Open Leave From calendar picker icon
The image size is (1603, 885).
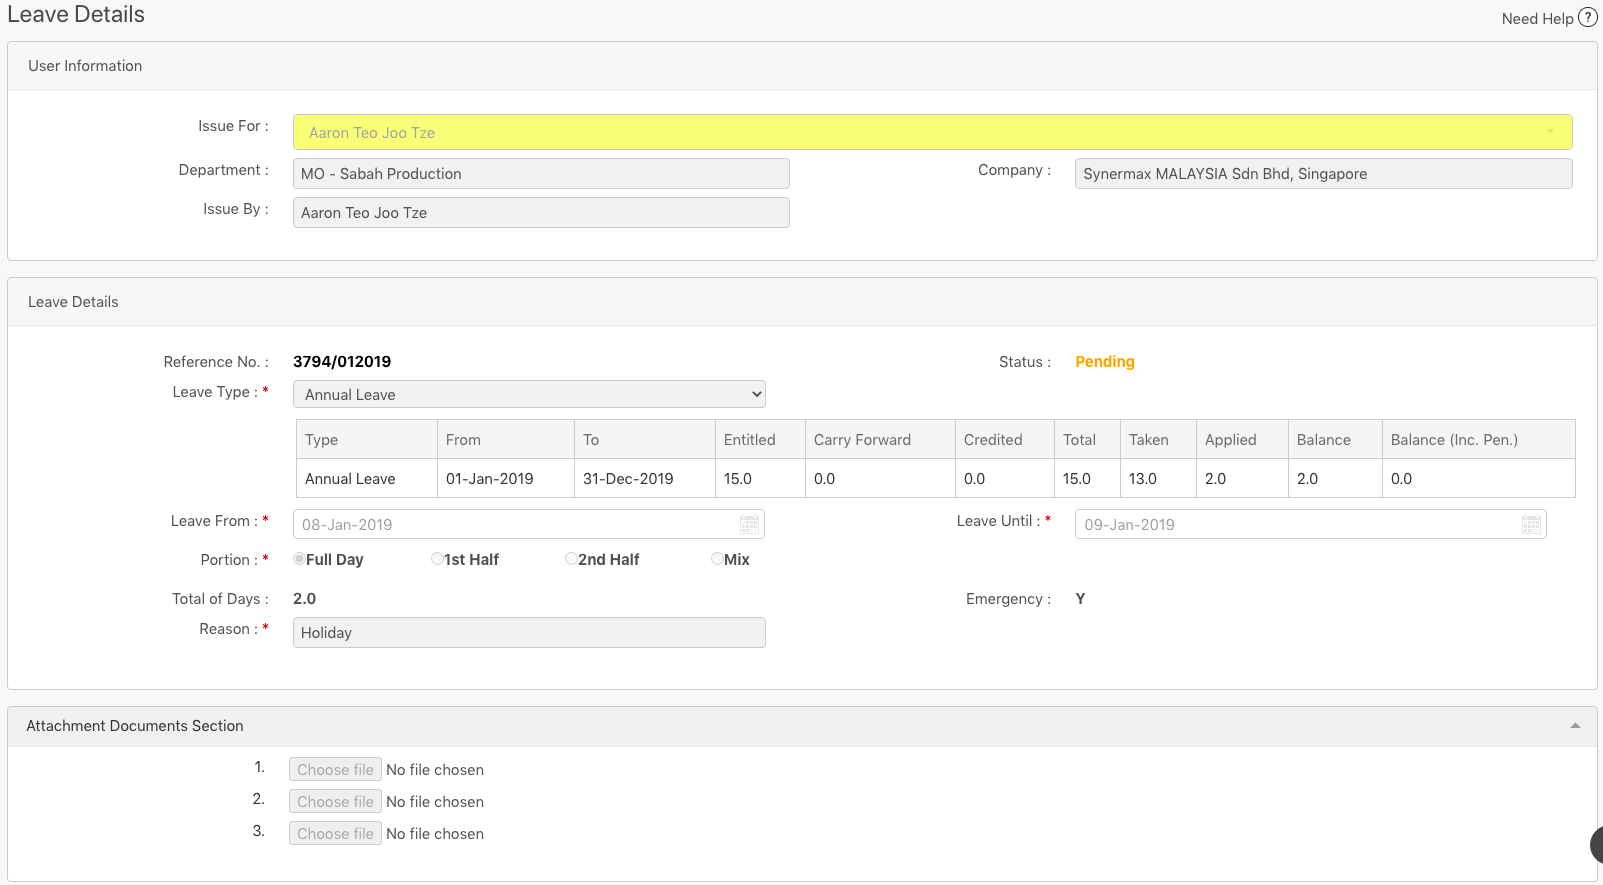coord(749,524)
